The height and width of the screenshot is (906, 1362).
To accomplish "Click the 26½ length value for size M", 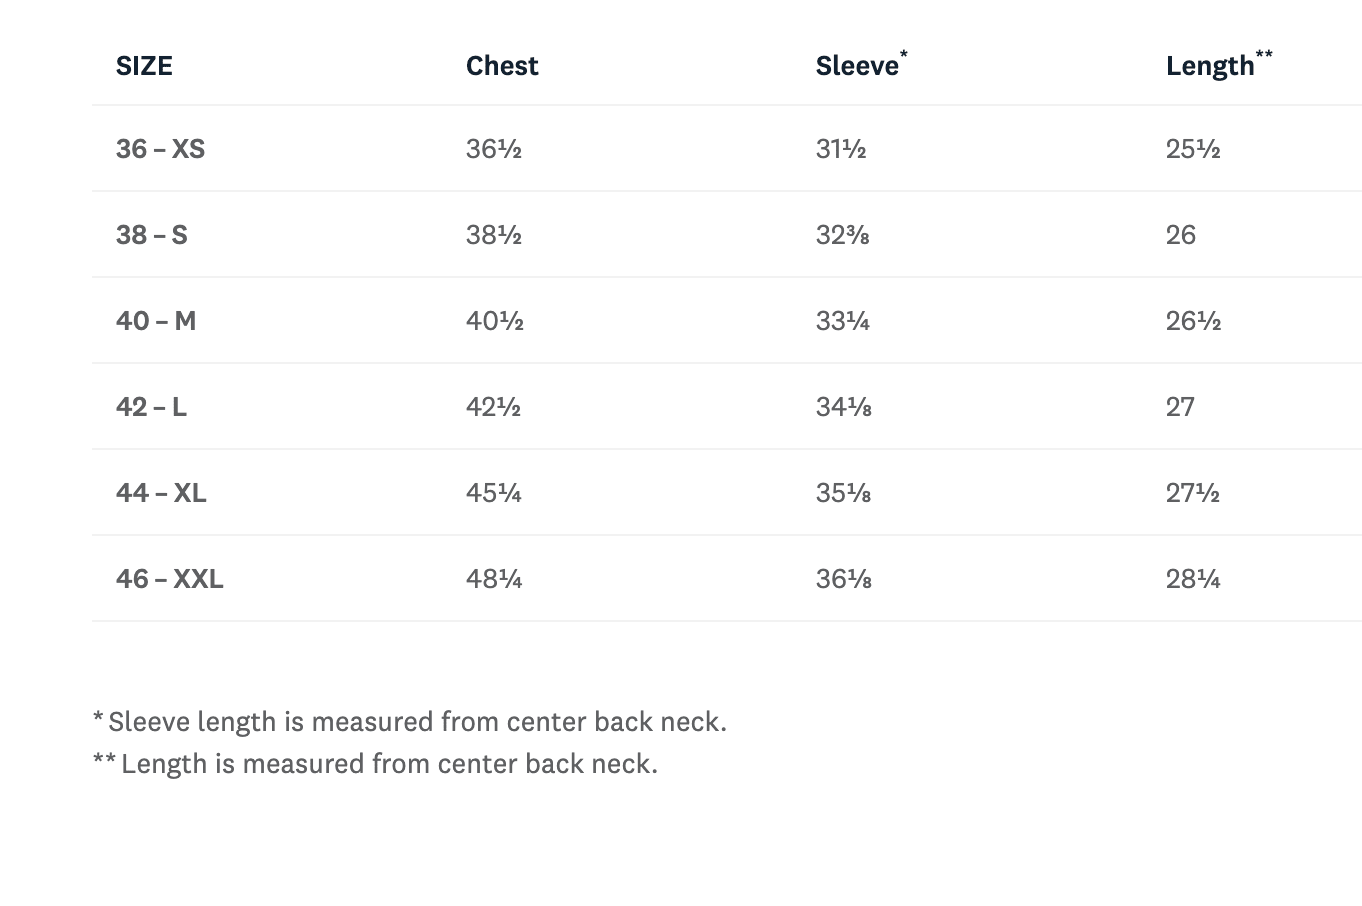I will pos(1193,321).
